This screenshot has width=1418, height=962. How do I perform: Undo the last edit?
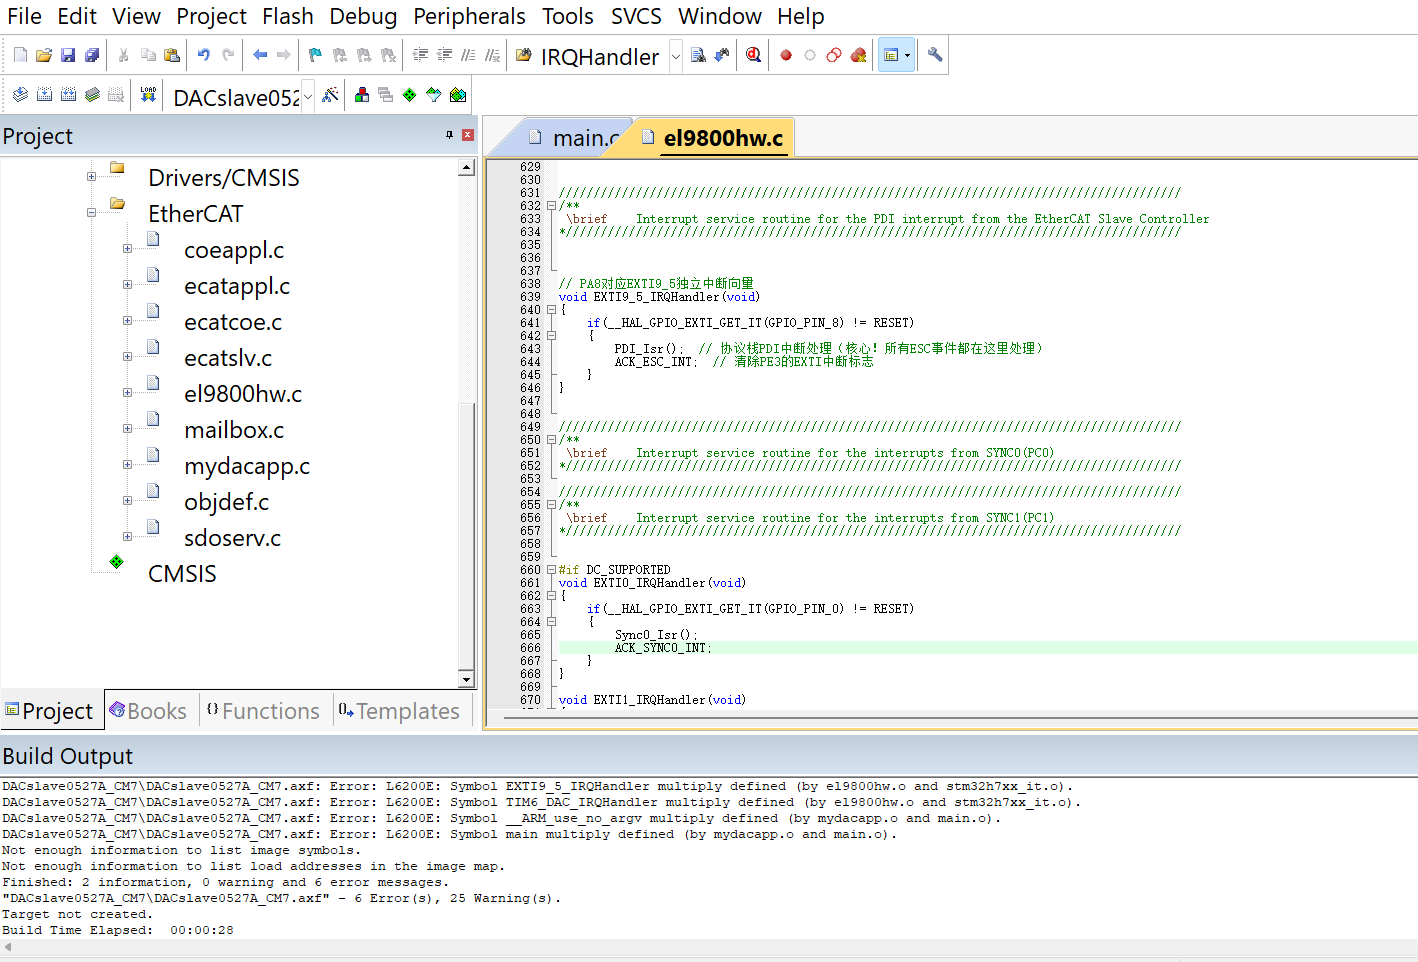tap(204, 56)
